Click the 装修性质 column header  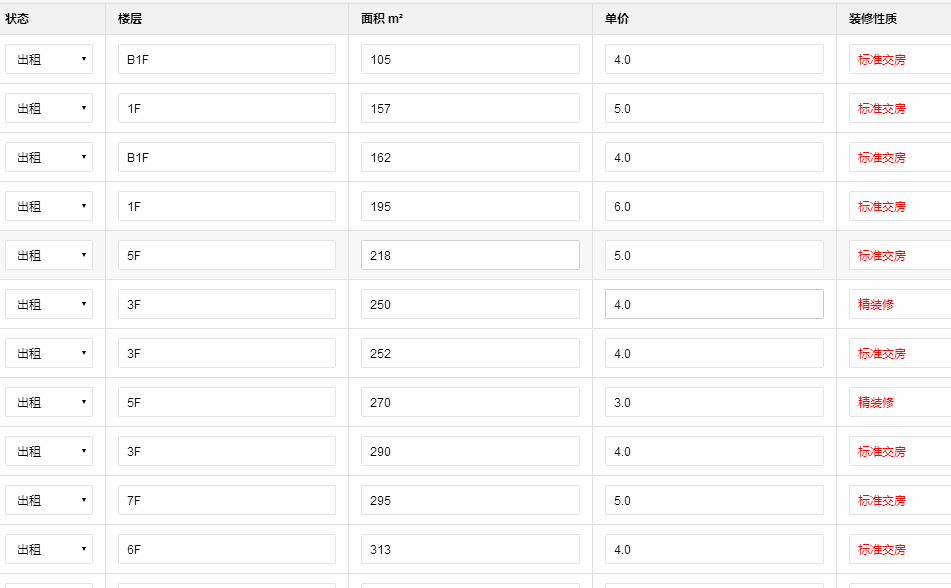pos(873,18)
